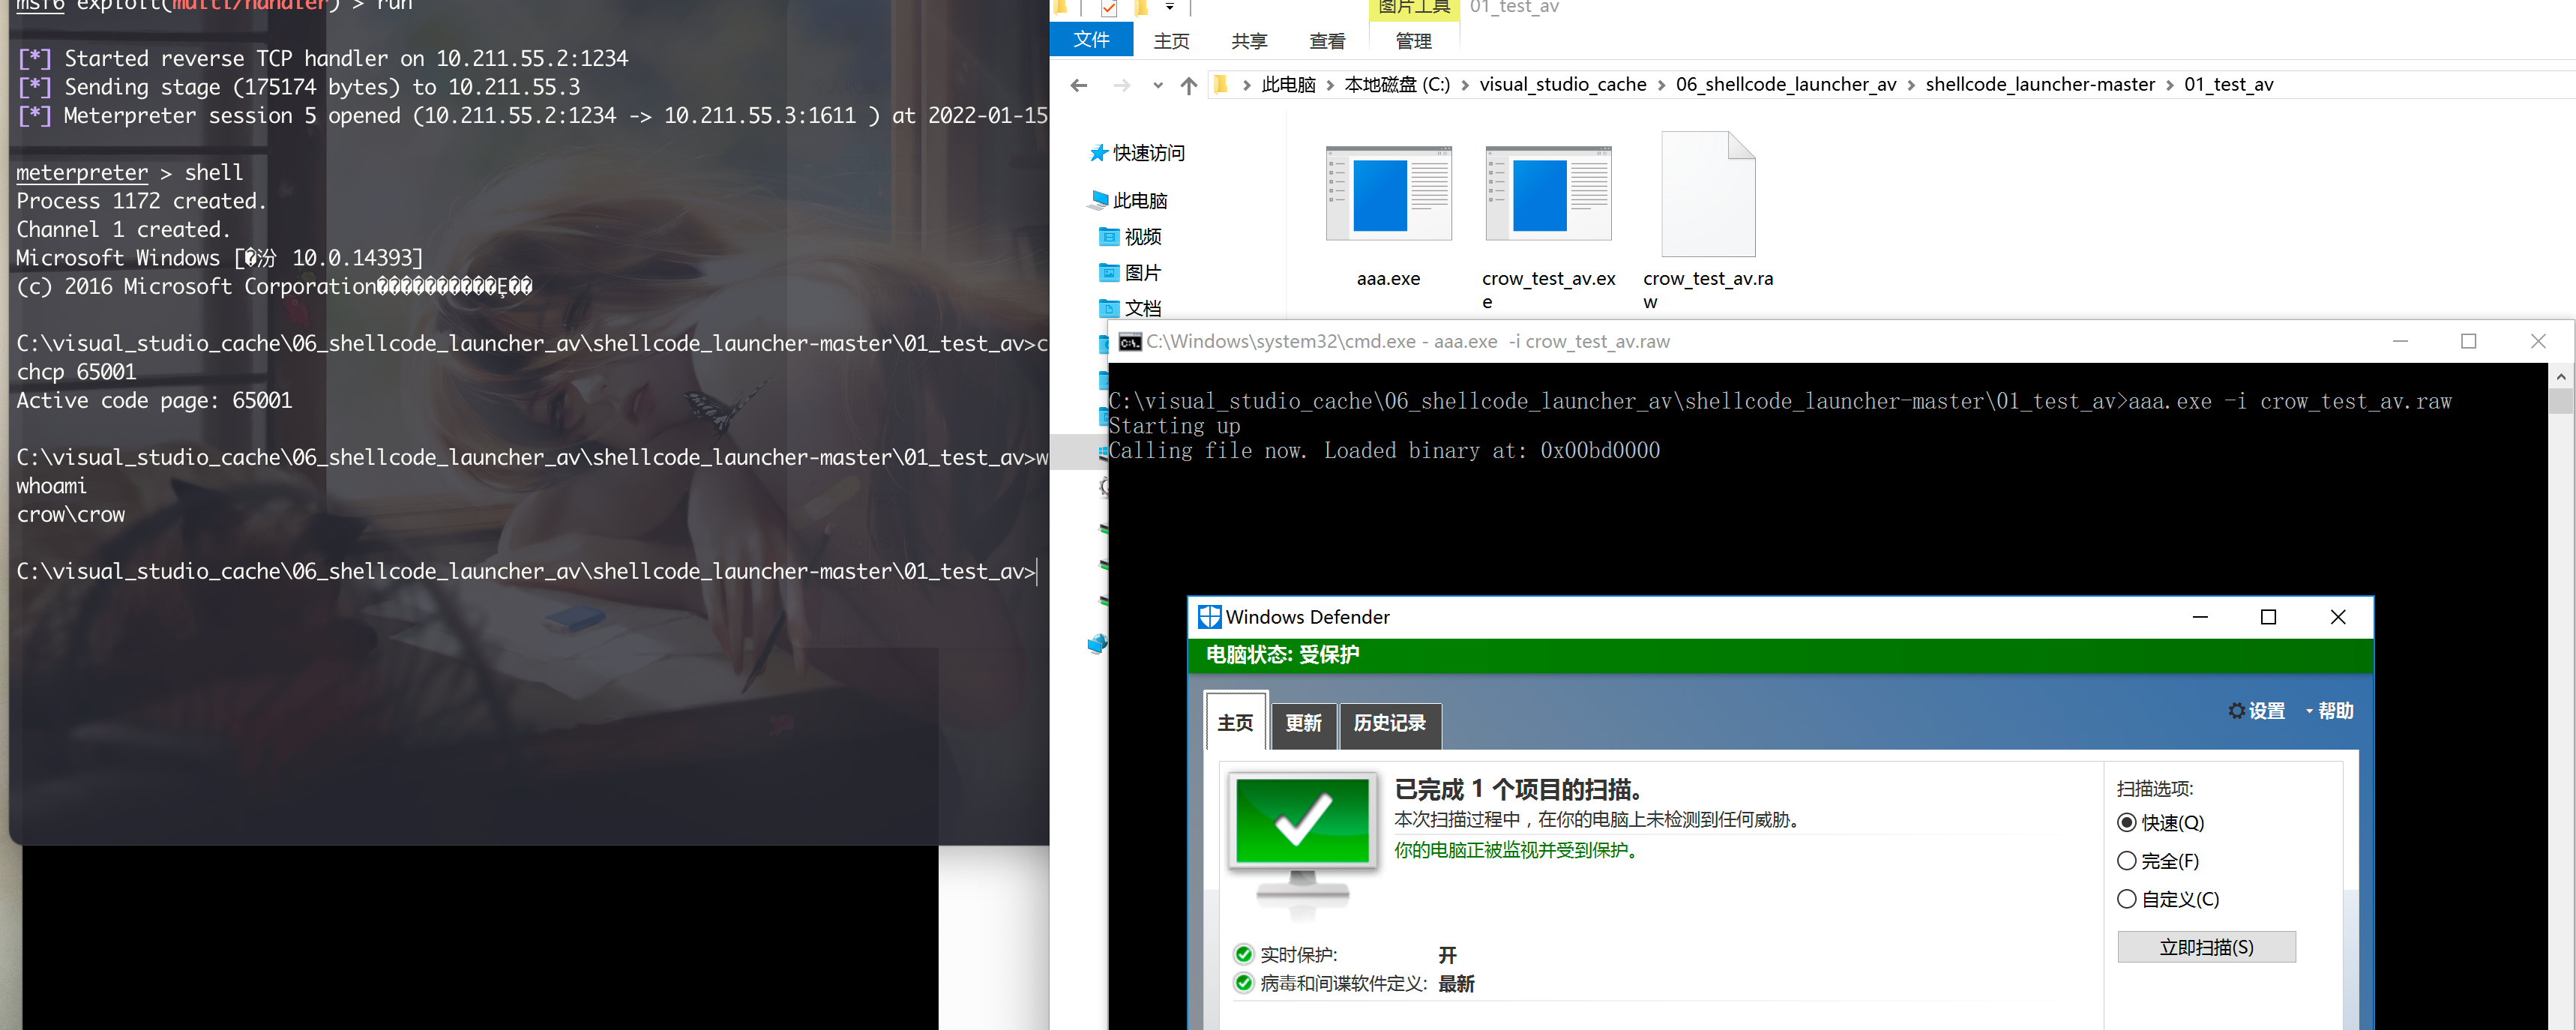Select 快速访问 in the navigation pane
2576x1030 pixels.
[1137, 153]
